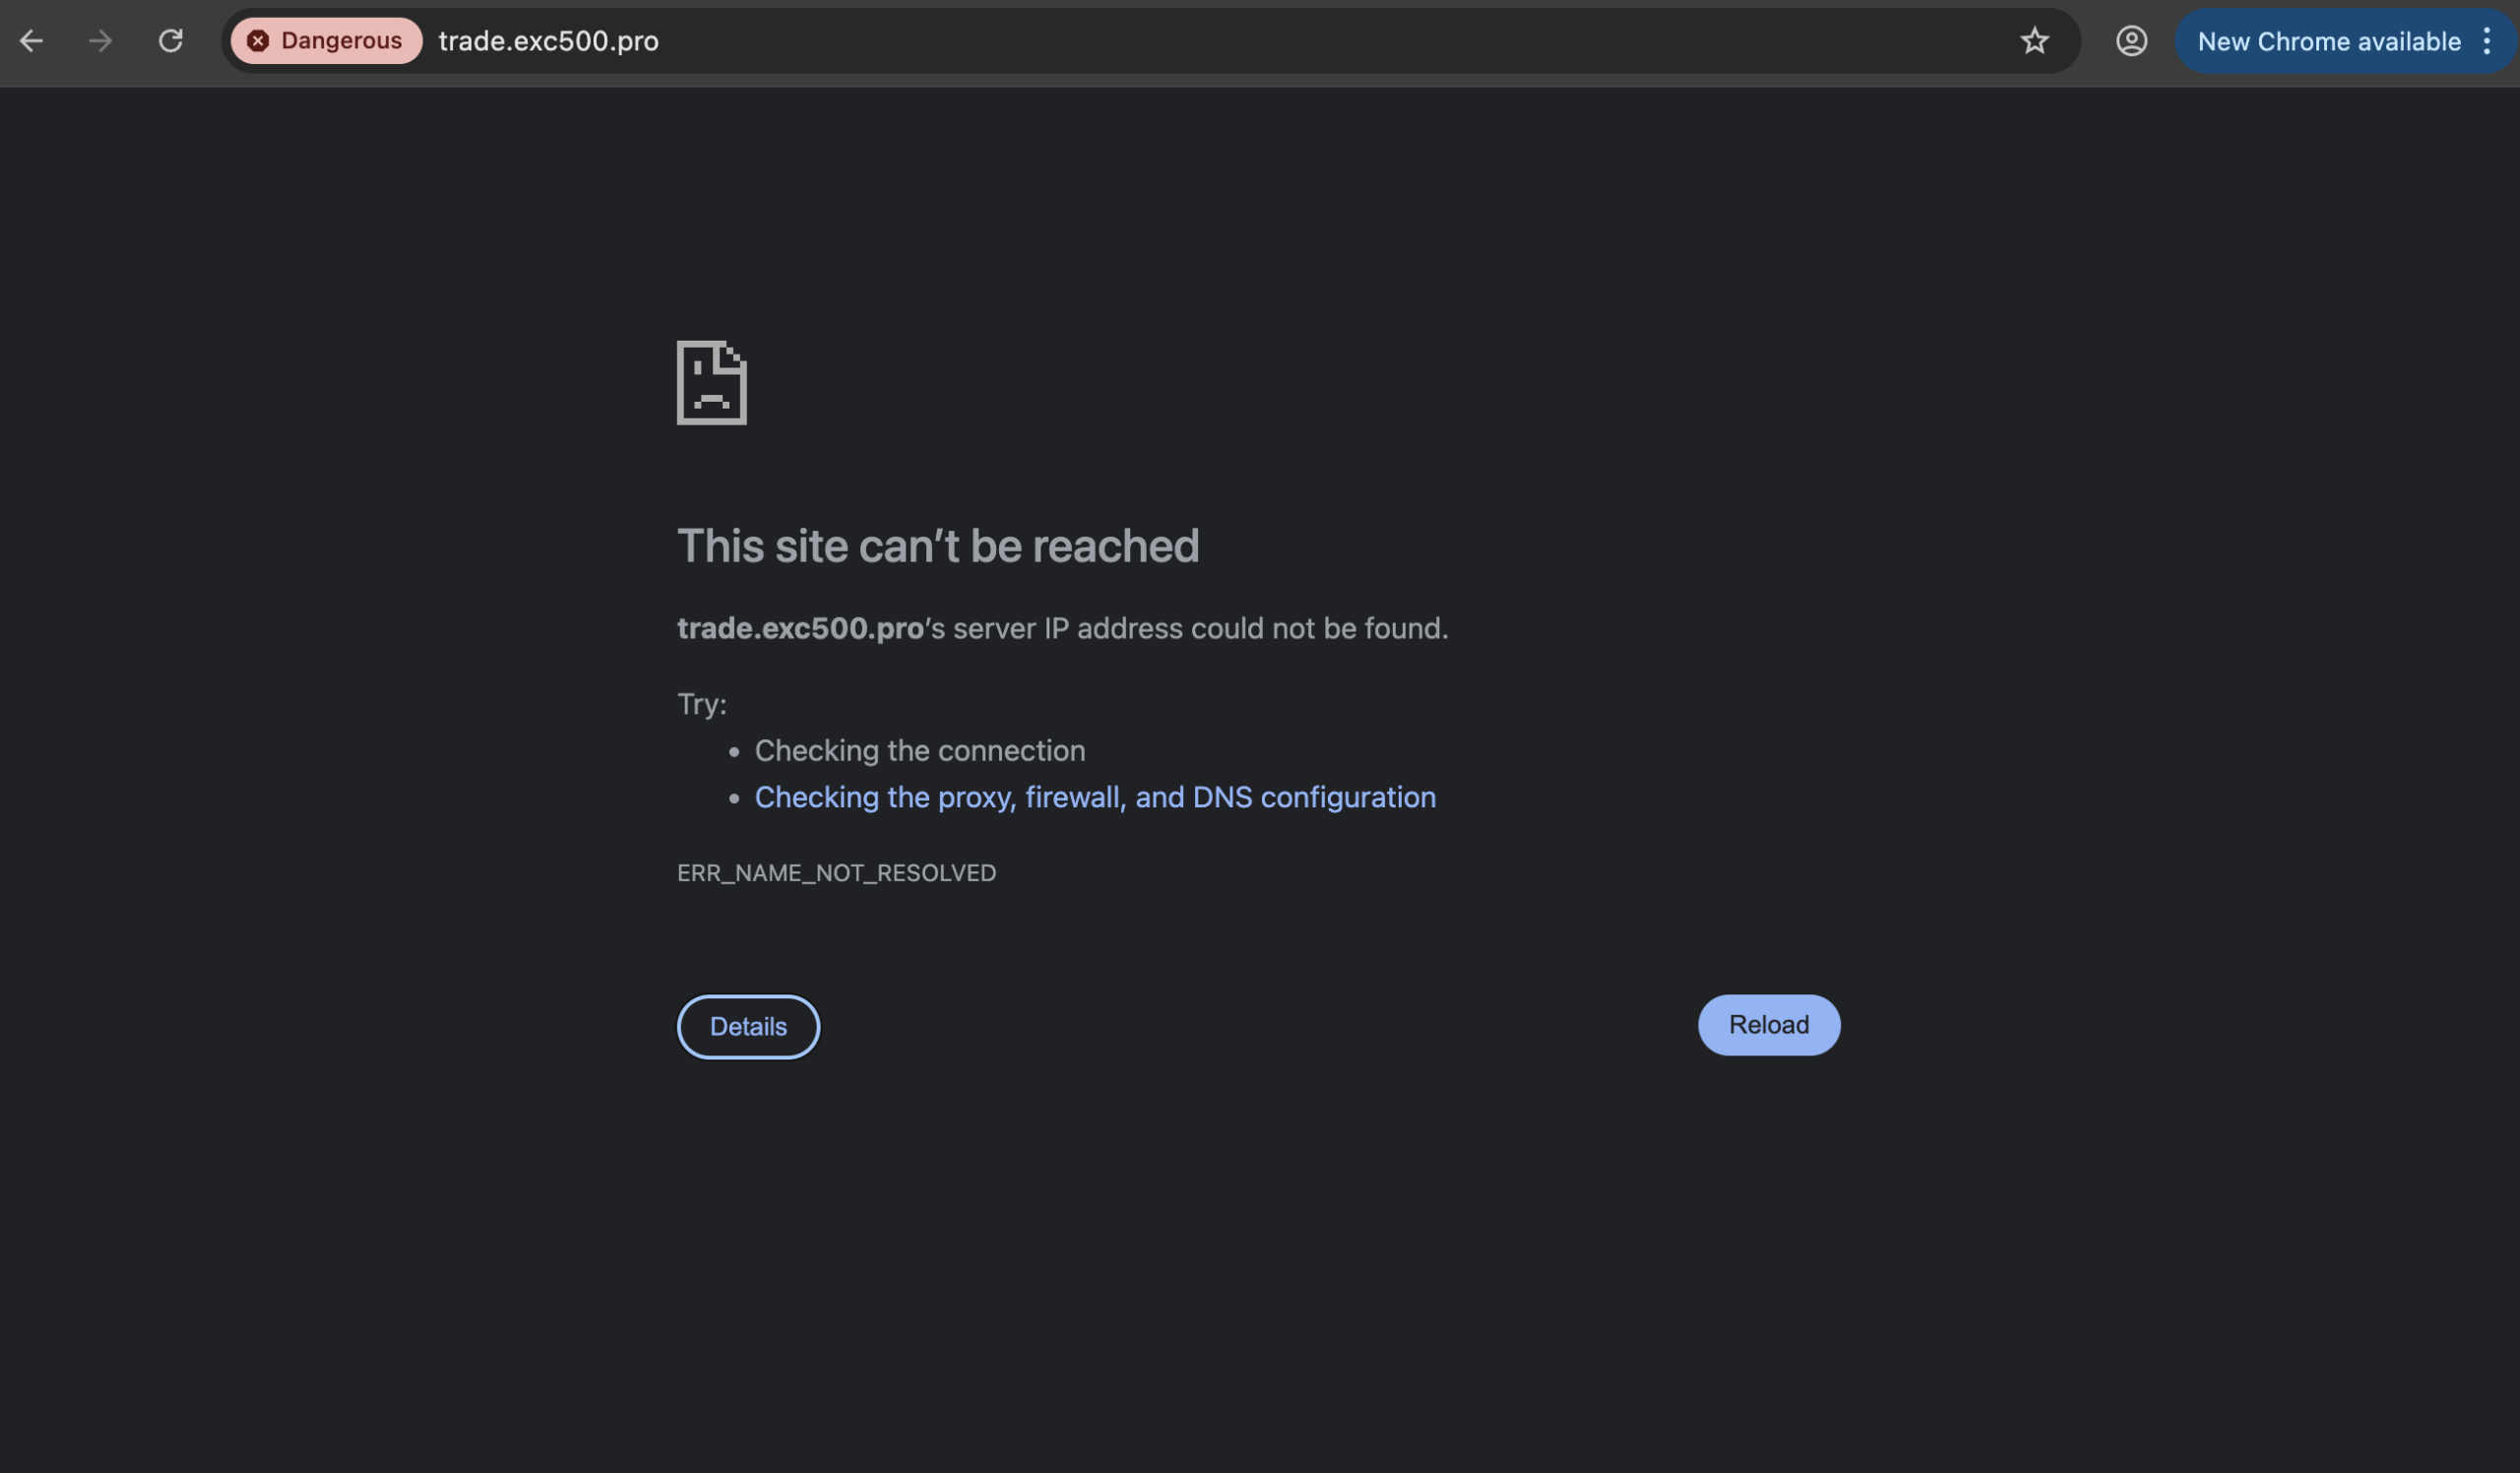This screenshot has width=2520, height=1473.
Task: Click the bold trade.exc500.pro in the message
Action: (x=800, y=628)
